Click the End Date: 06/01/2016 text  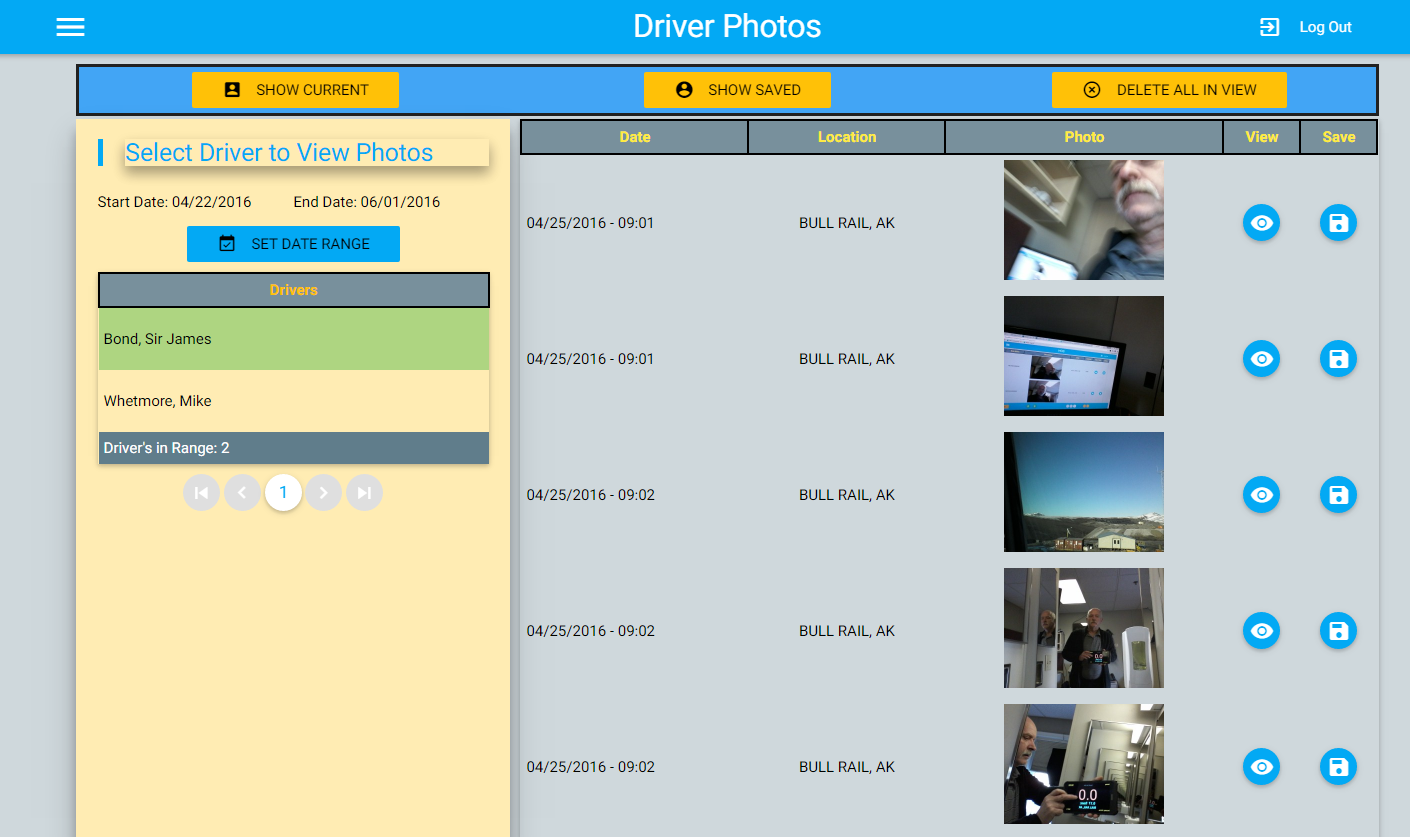(x=367, y=202)
